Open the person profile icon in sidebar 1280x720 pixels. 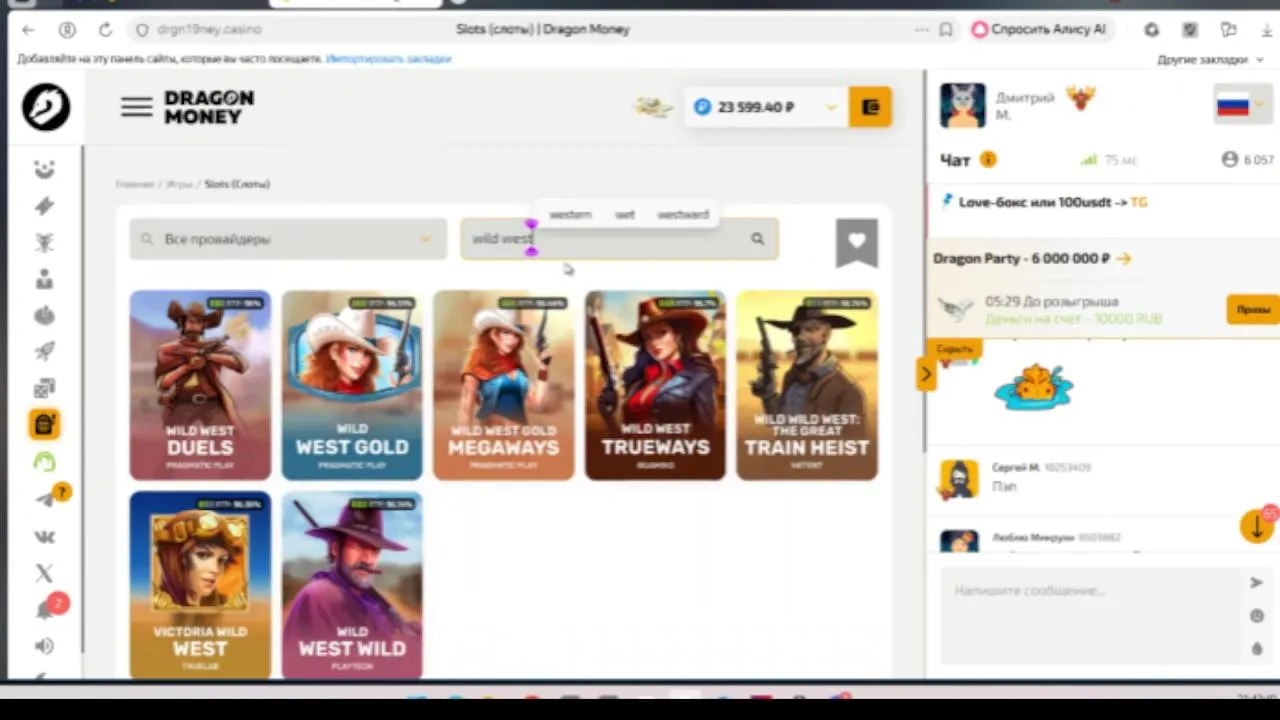pos(44,279)
